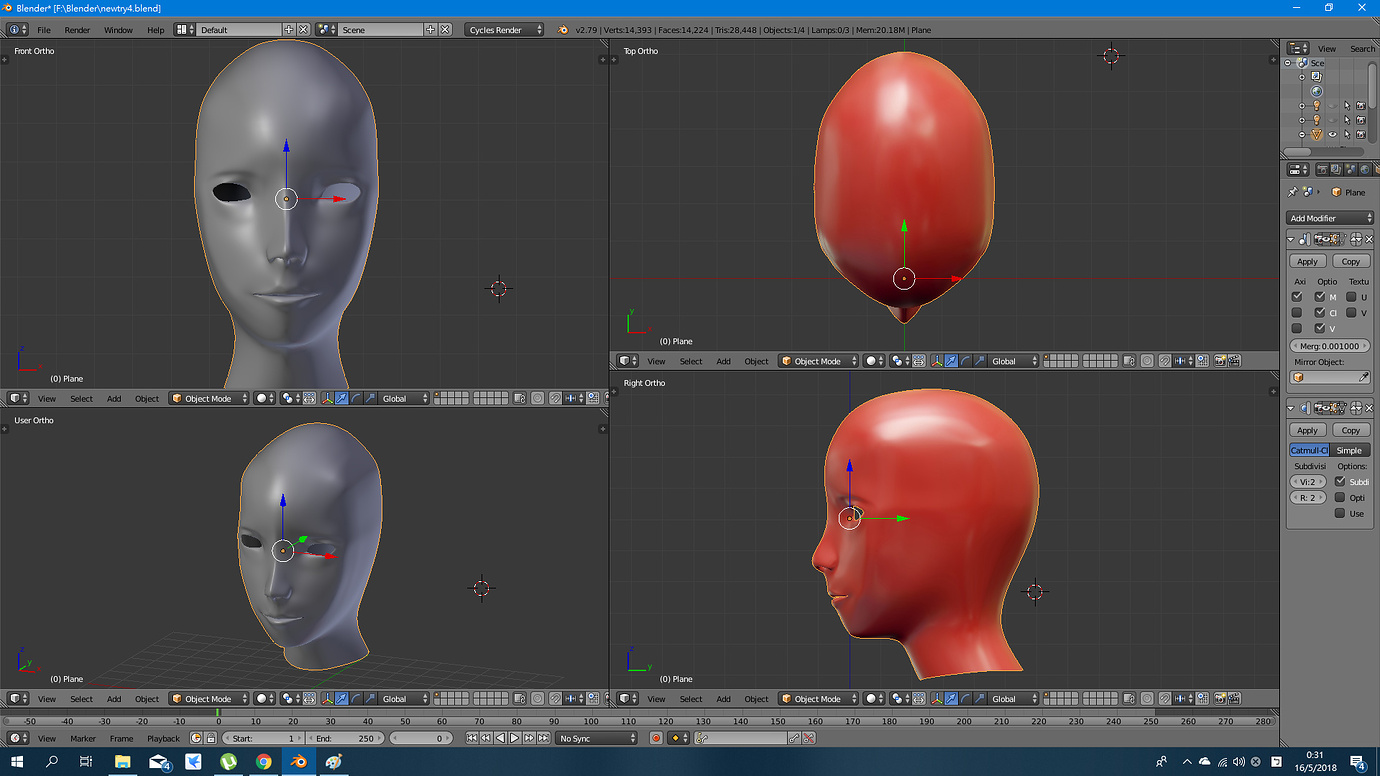Click the Top Ortho pivot point icon
Screen dimensions: 1380x776
(900, 361)
